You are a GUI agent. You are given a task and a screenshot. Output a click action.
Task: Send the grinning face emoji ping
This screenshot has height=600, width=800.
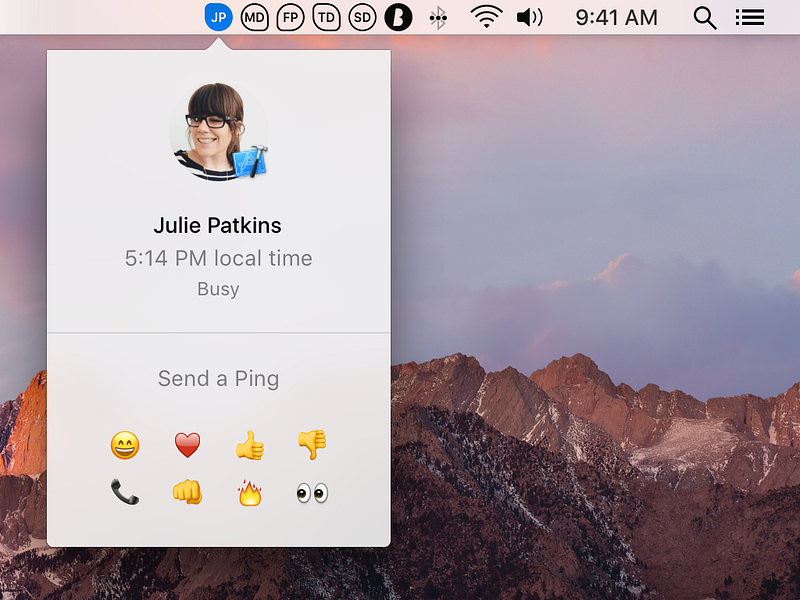tap(125, 445)
